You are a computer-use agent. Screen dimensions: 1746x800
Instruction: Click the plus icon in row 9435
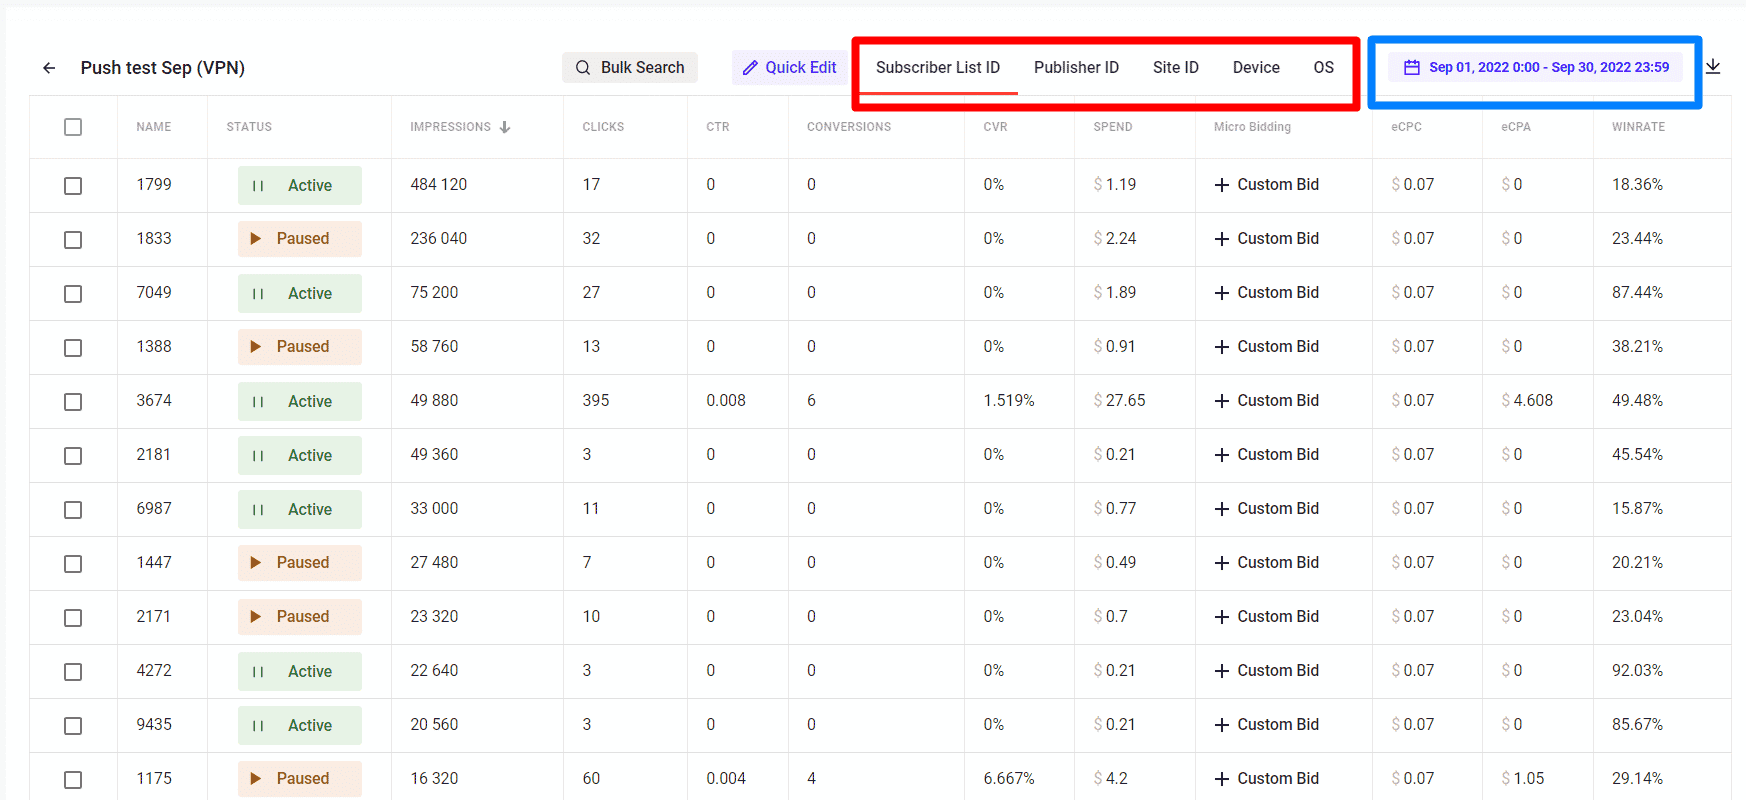(x=1222, y=725)
